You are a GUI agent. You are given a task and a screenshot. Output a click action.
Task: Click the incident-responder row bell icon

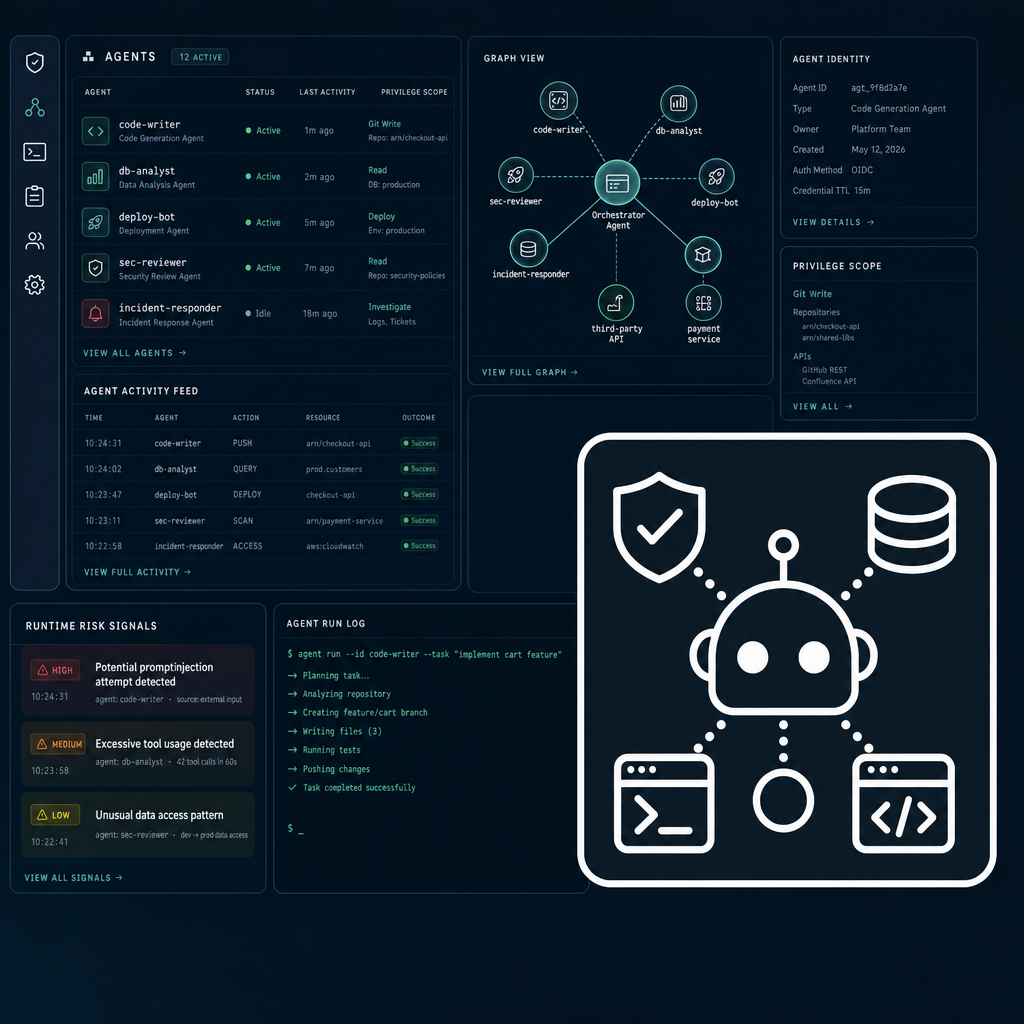95,313
